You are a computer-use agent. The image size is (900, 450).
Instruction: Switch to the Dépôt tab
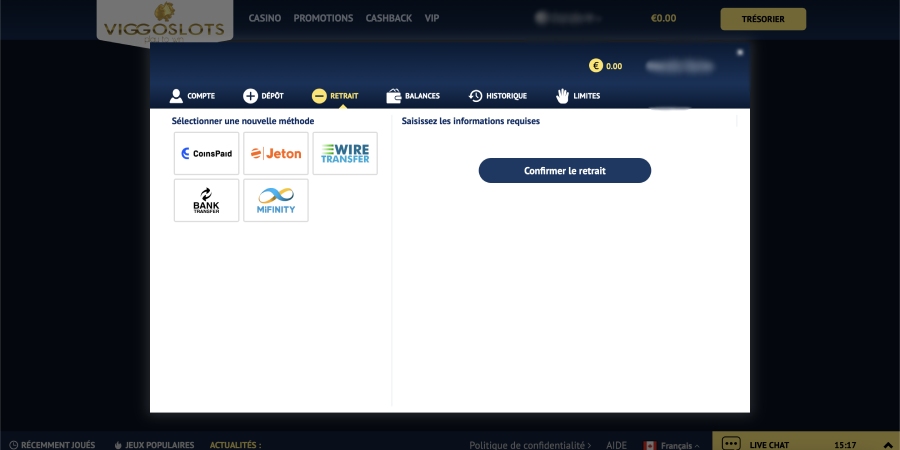pyautogui.click(x=264, y=96)
